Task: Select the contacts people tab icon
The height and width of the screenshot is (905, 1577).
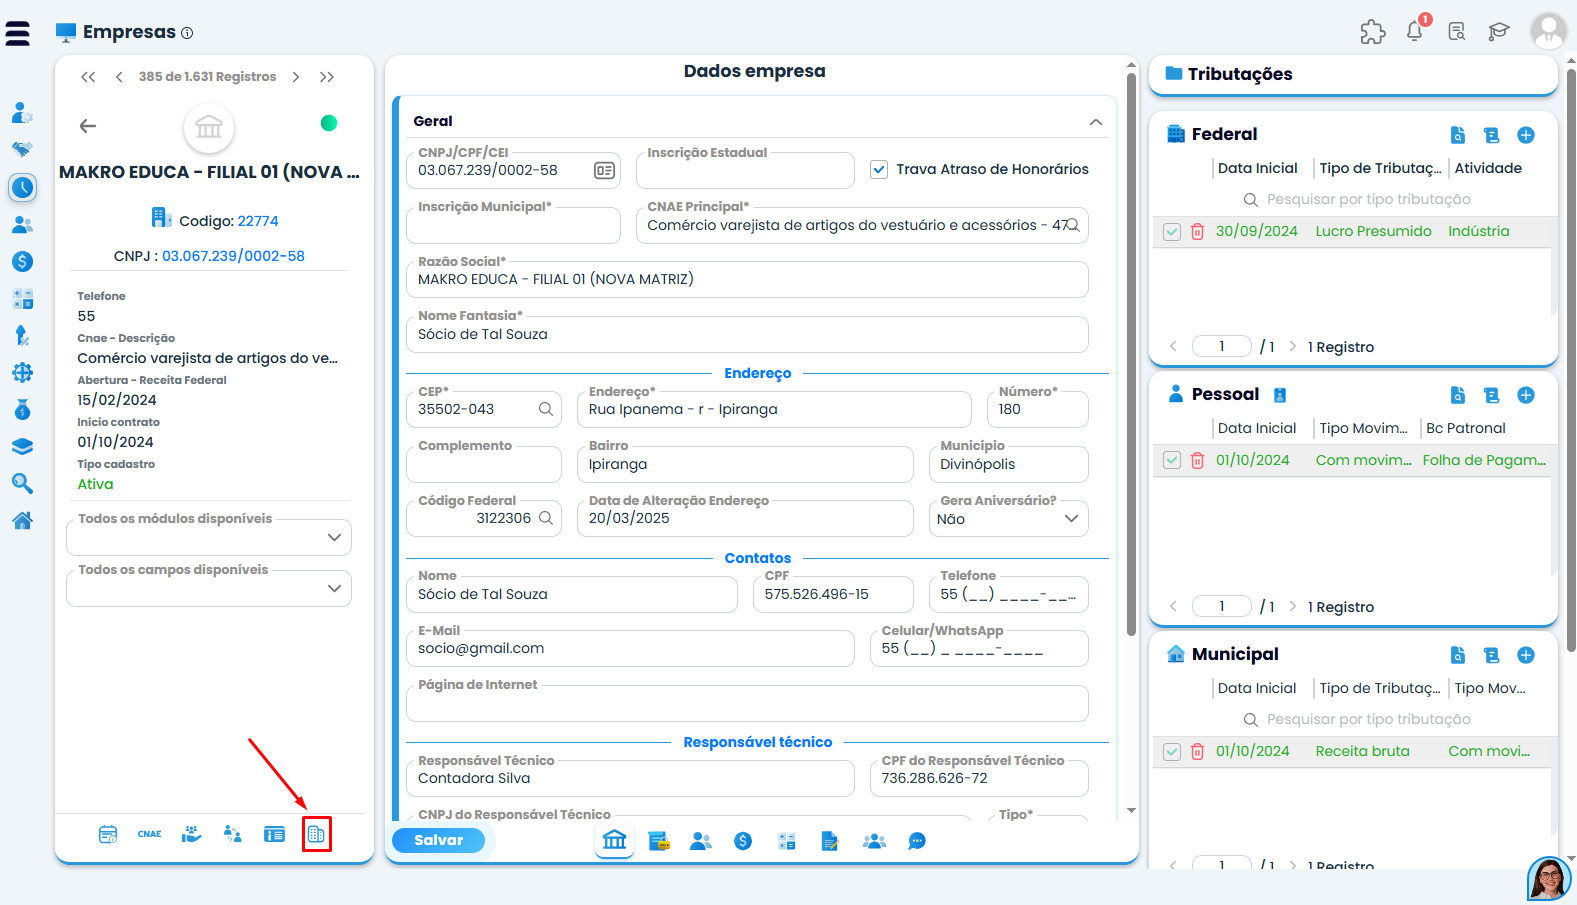Action: pyautogui.click(x=701, y=841)
